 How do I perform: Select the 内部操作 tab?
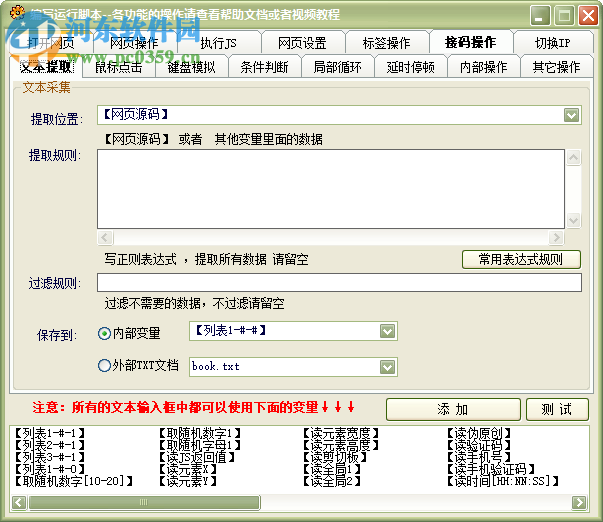click(483, 67)
